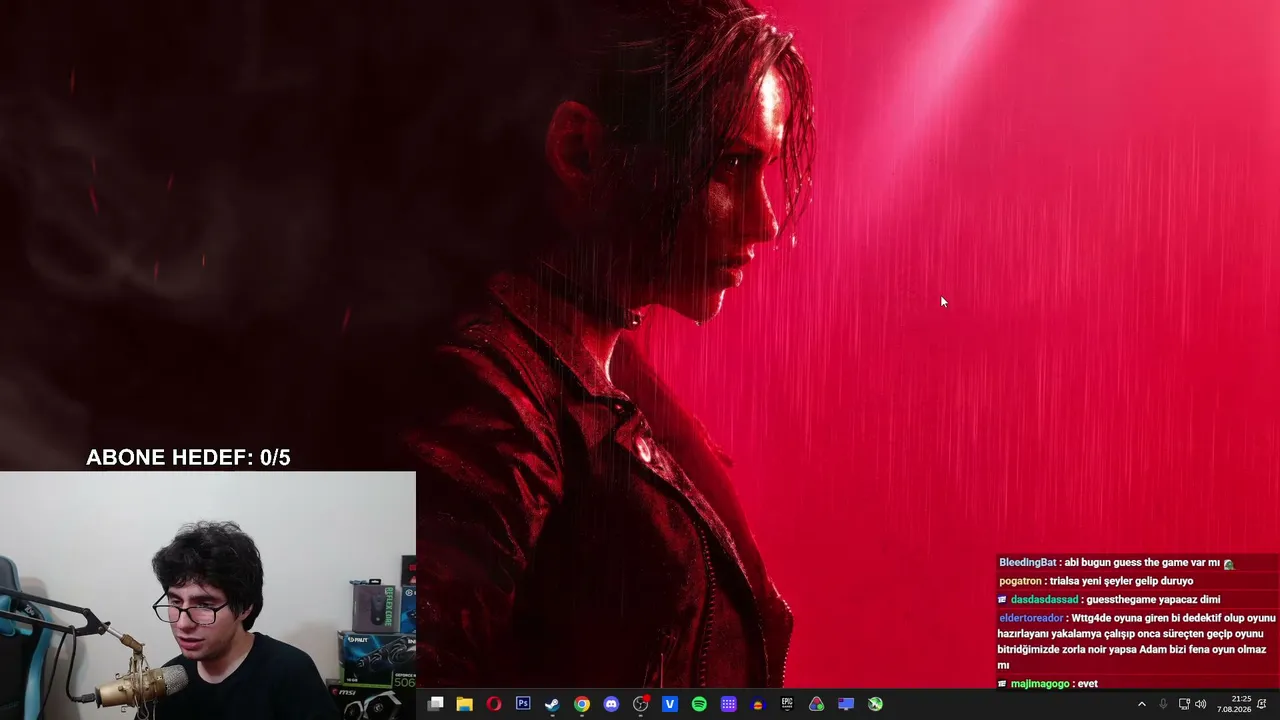The height and width of the screenshot is (720, 1280).
Task: Open Task View on the taskbar
Action: click(435, 704)
